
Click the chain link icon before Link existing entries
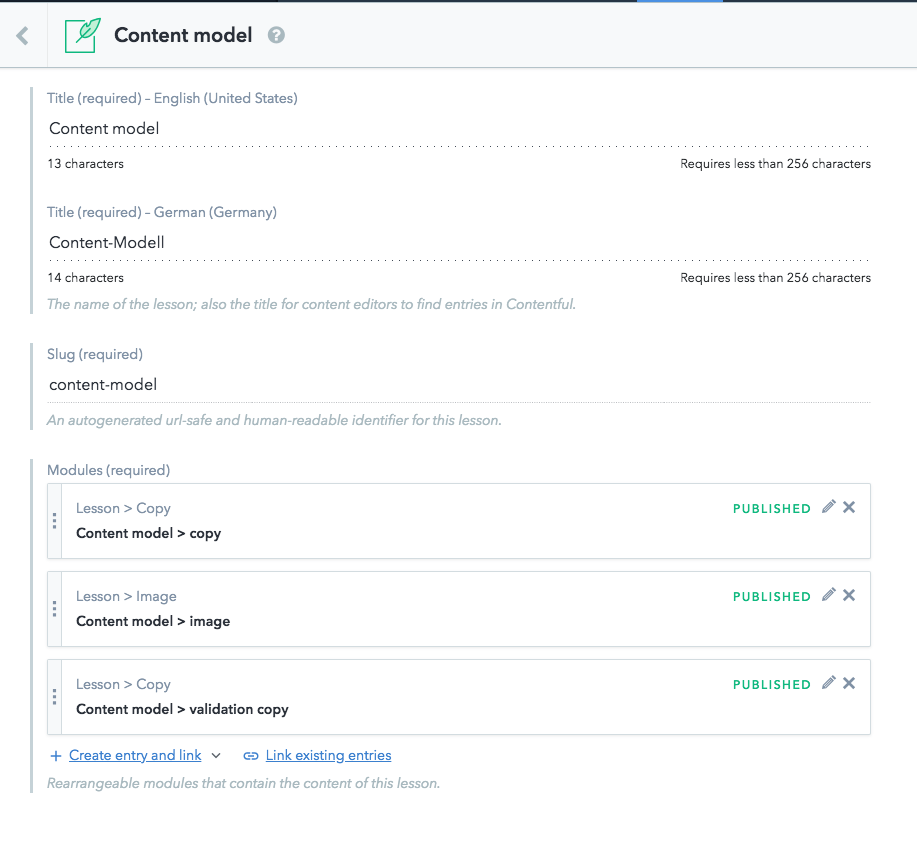[251, 755]
